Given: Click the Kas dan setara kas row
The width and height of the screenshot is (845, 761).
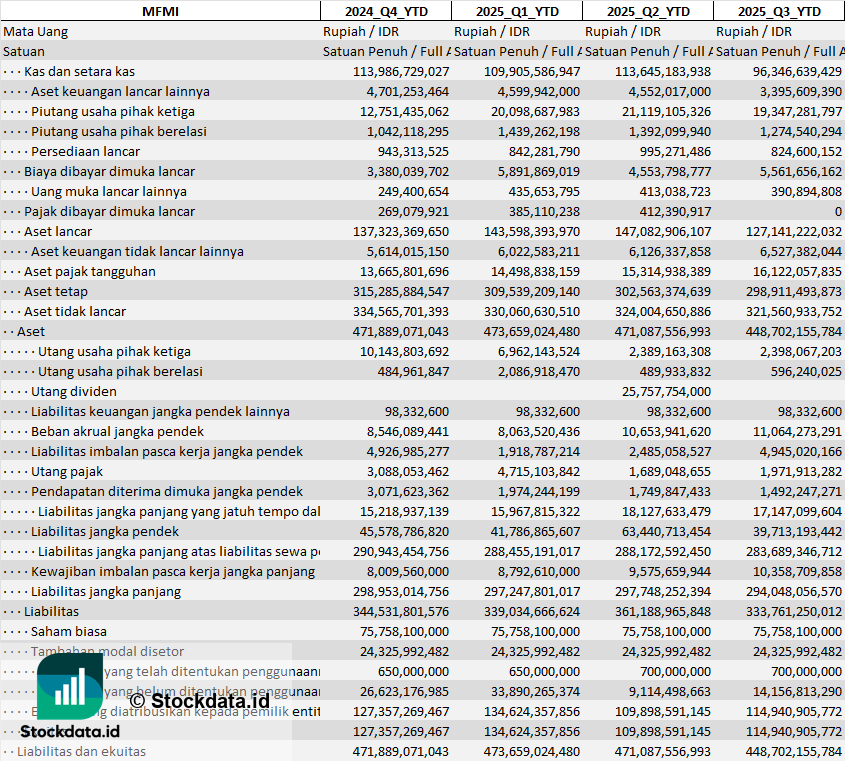Looking at the screenshot, I should [79, 71].
